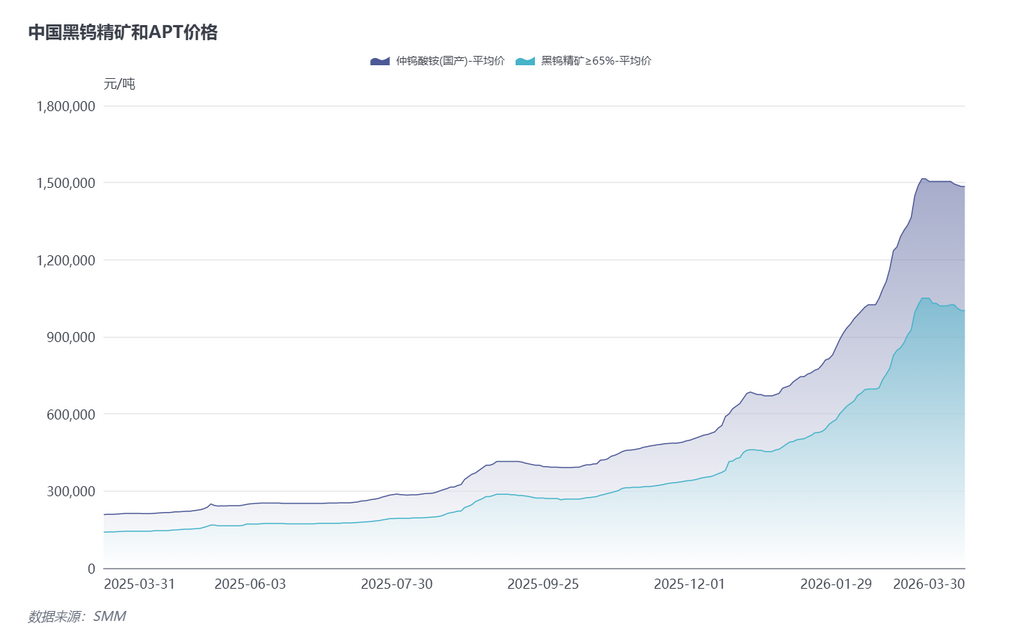The height and width of the screenshot is (643, 1024).
Task: Select the 1,500,000 y-axis label
Action: click(x=64, y=183)
